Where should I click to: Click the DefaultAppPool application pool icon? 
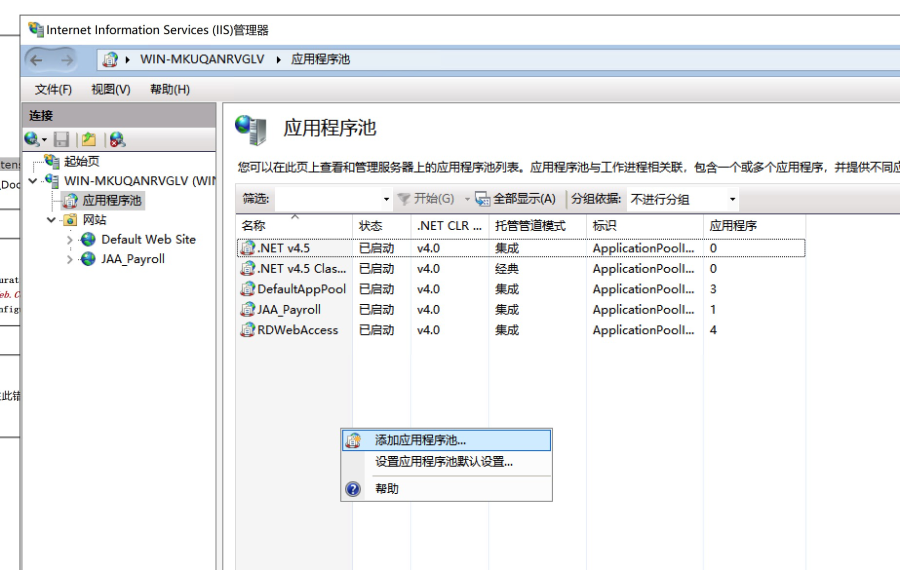pyautogui.click(x=248, y=289)
